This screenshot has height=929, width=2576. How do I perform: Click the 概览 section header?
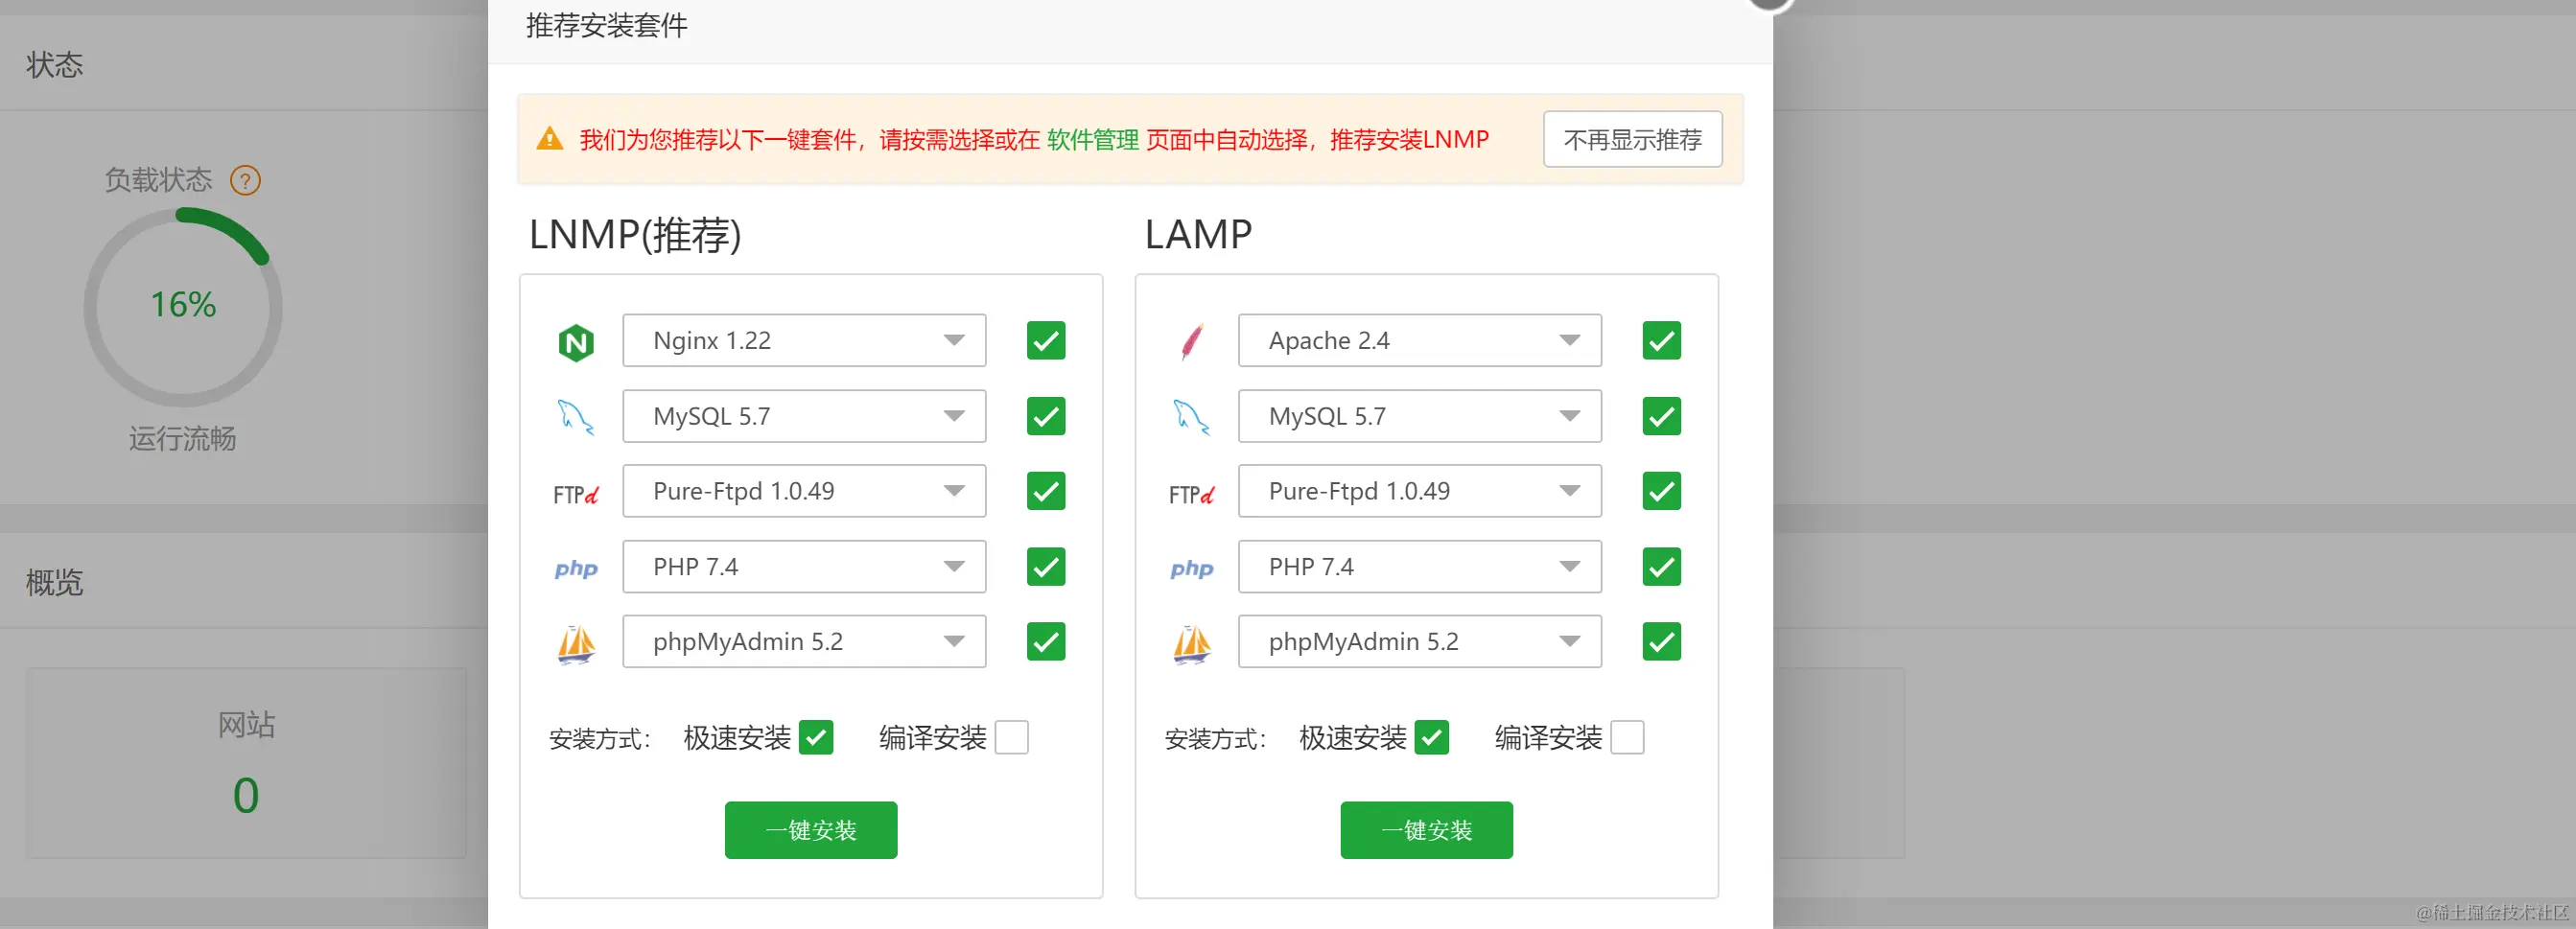(55, 583)
